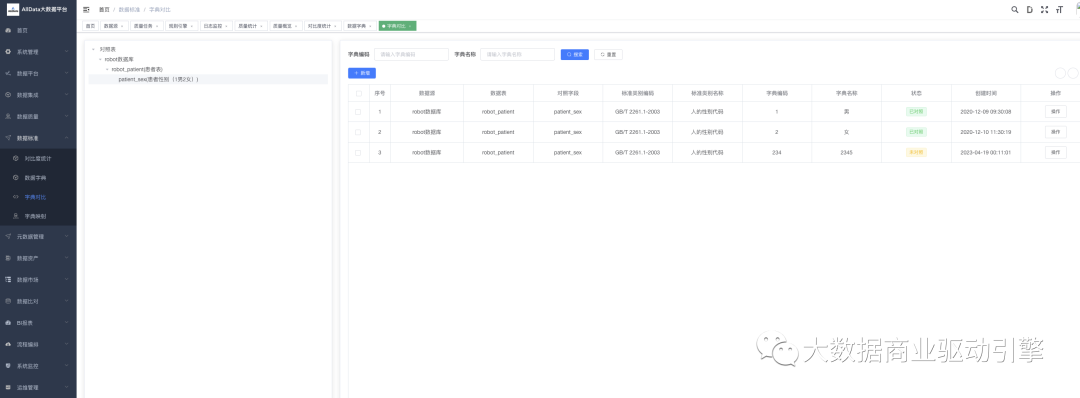This screenshot has width=1080, height=398.
Task: Click the yellow 未对照 status tag
Action: (916, 152)
